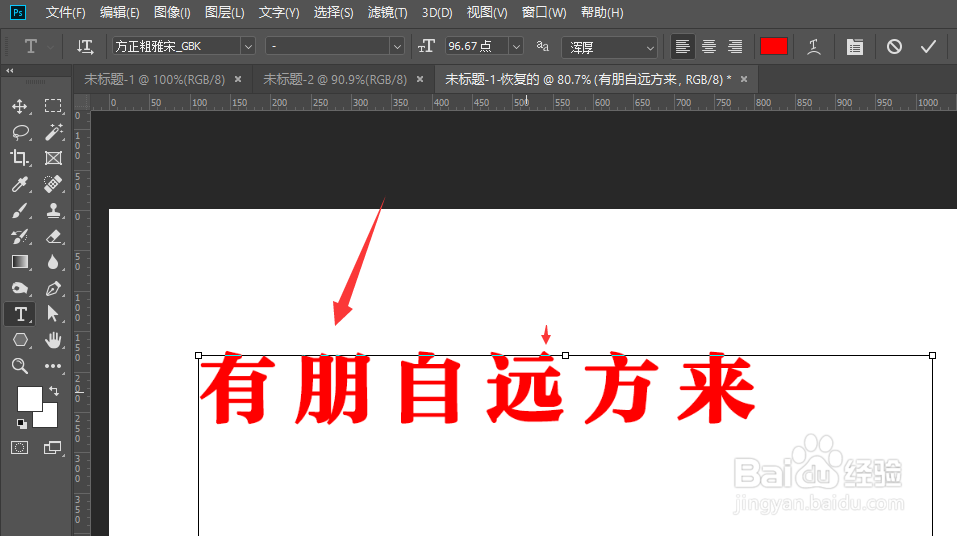Open the 帮助(H) menu

click(602, 12)
